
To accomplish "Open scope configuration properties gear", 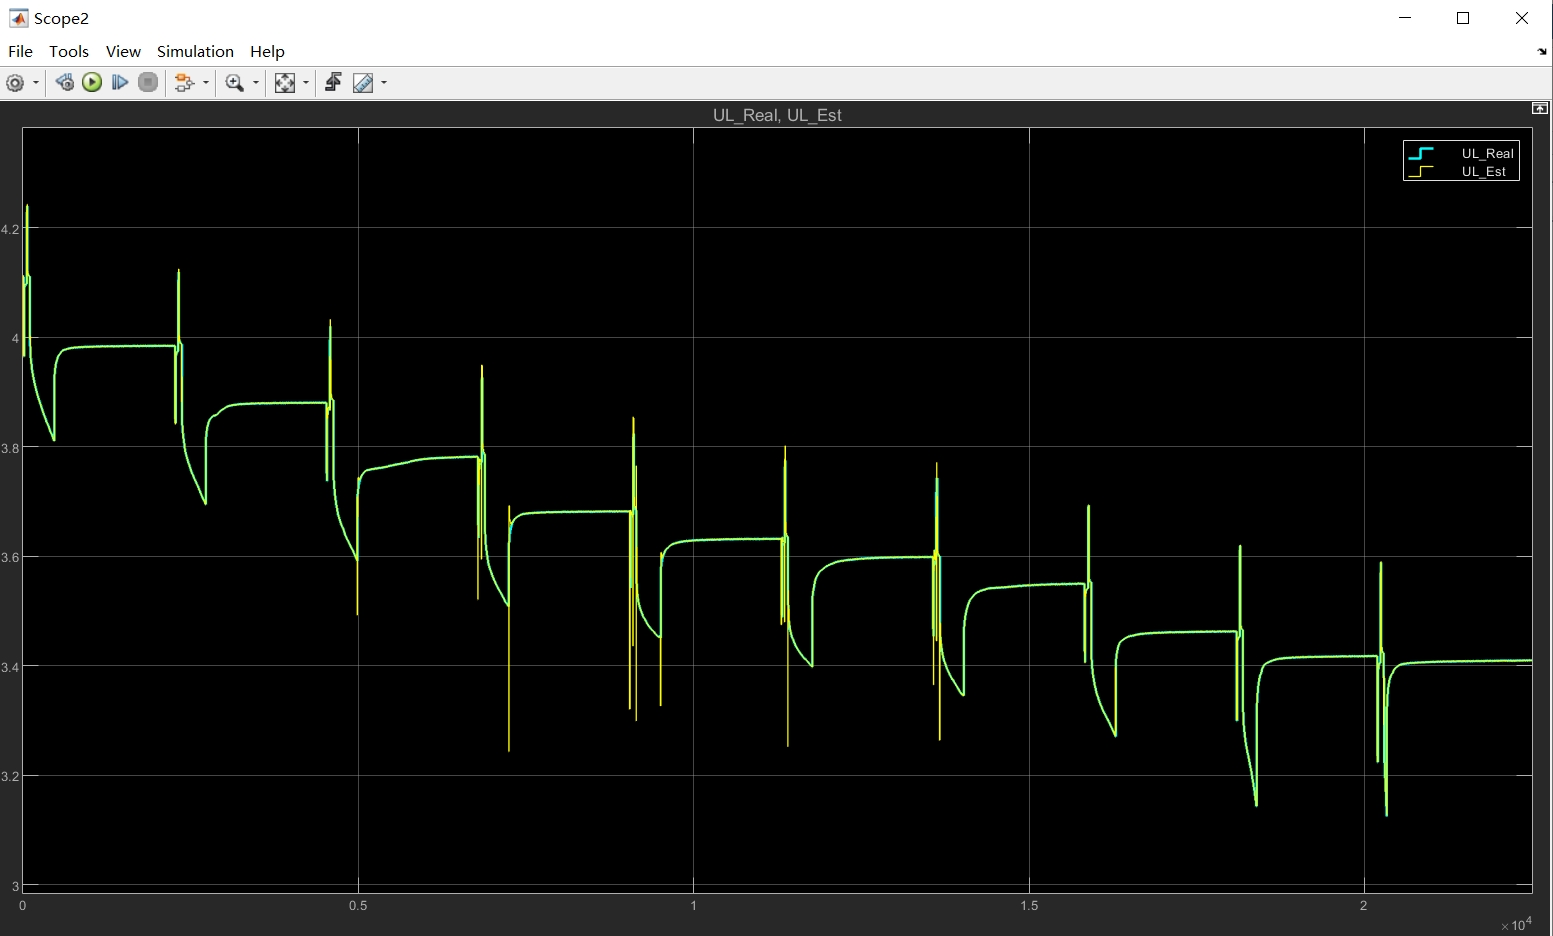I will 15,83.
